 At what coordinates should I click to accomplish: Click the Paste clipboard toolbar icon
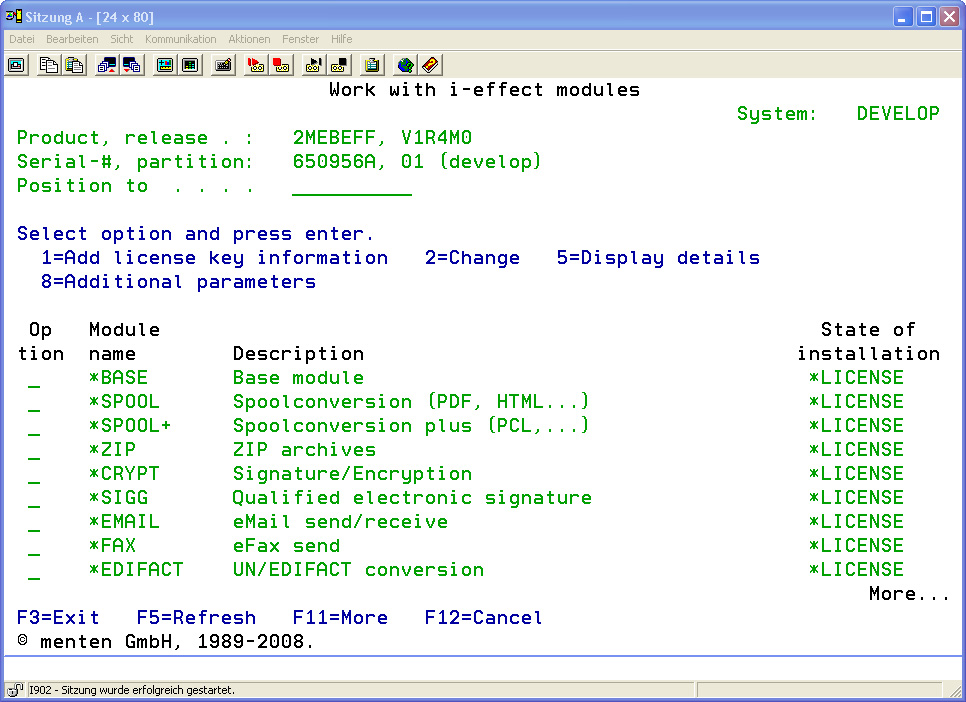(x=74, y=65)
